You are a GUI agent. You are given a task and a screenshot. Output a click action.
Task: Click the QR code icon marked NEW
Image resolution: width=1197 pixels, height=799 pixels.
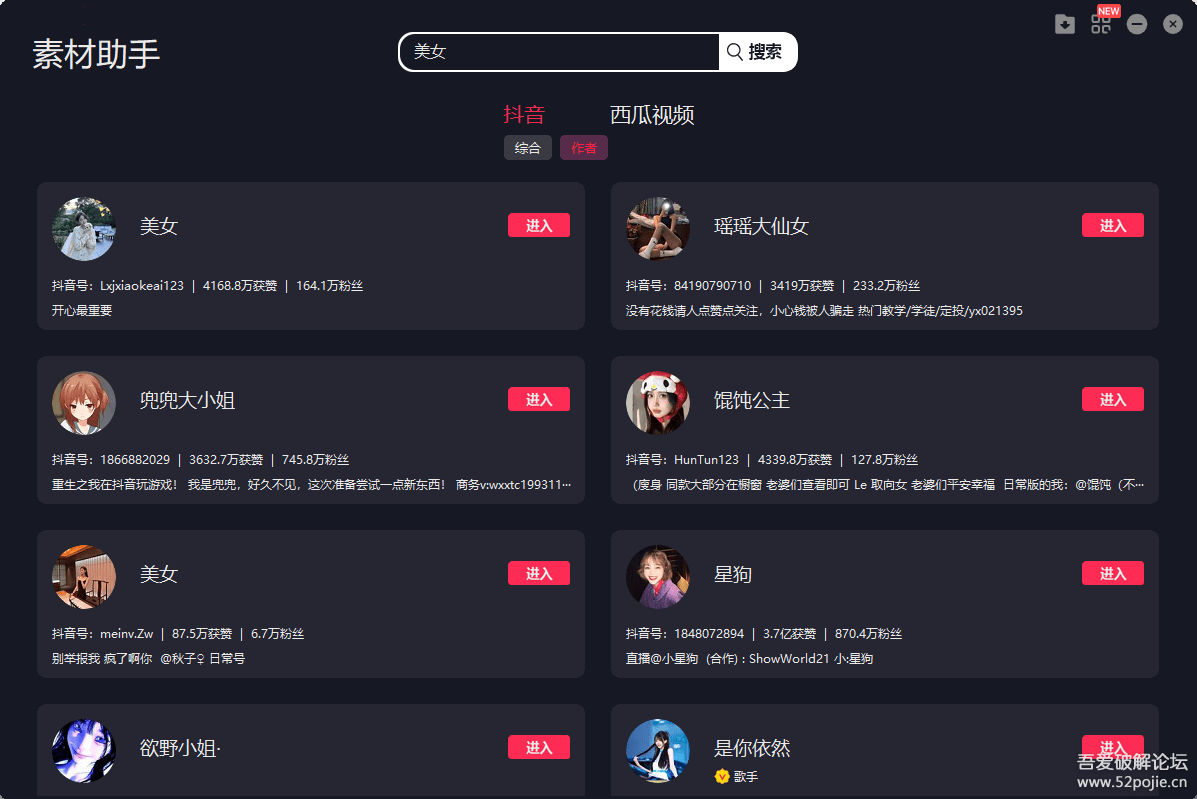(x=1101, y=24)
